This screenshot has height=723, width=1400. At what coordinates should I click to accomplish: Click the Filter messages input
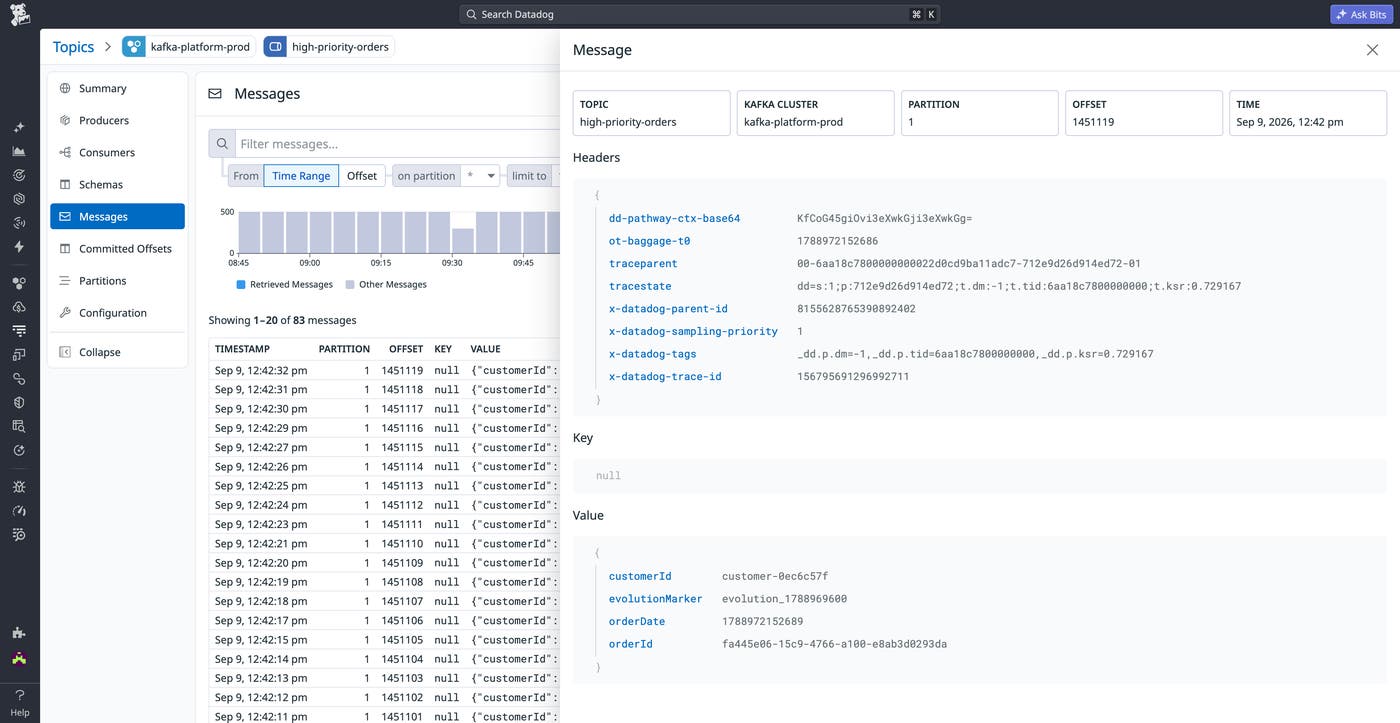(x=398, y=144)
